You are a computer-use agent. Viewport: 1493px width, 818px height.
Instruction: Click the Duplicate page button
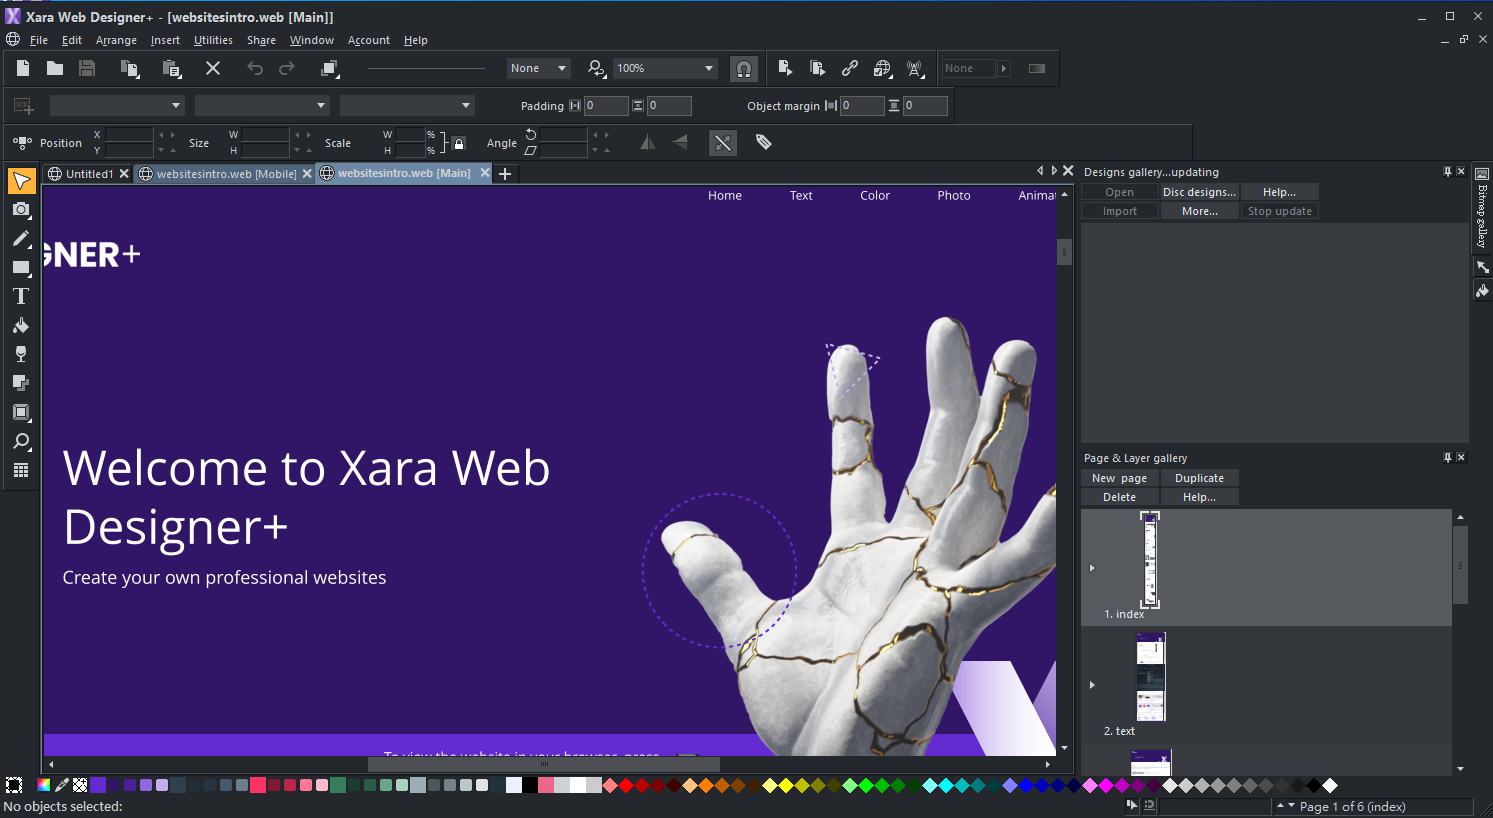coord(1199,478)
